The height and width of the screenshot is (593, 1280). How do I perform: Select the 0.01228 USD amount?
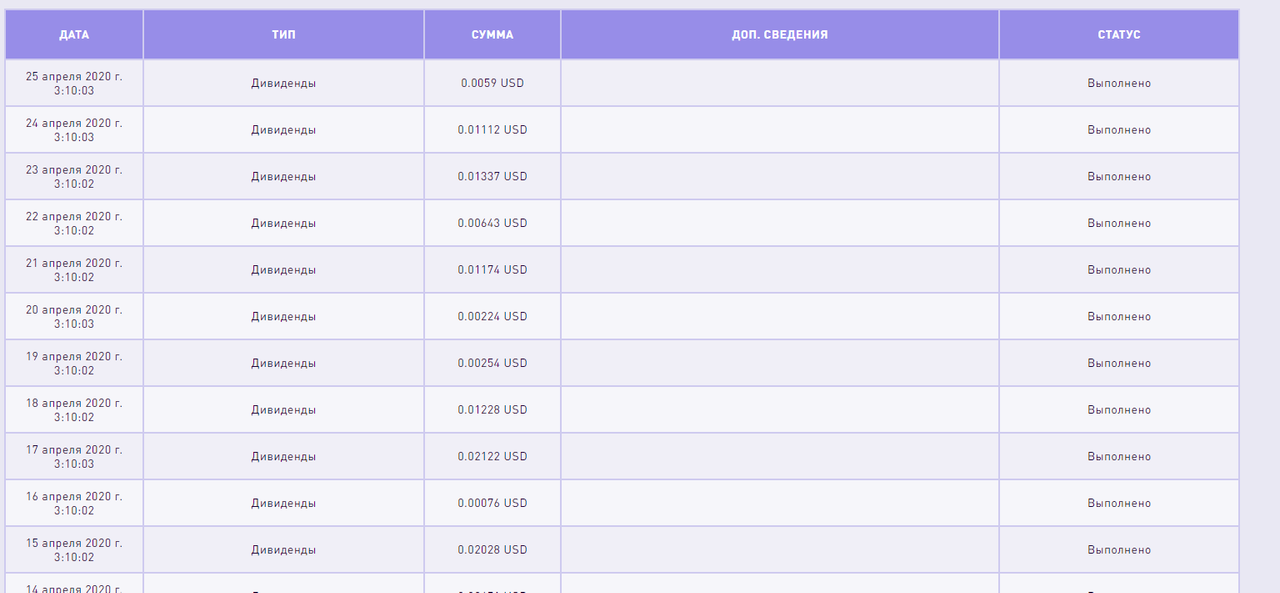point(493,410)
